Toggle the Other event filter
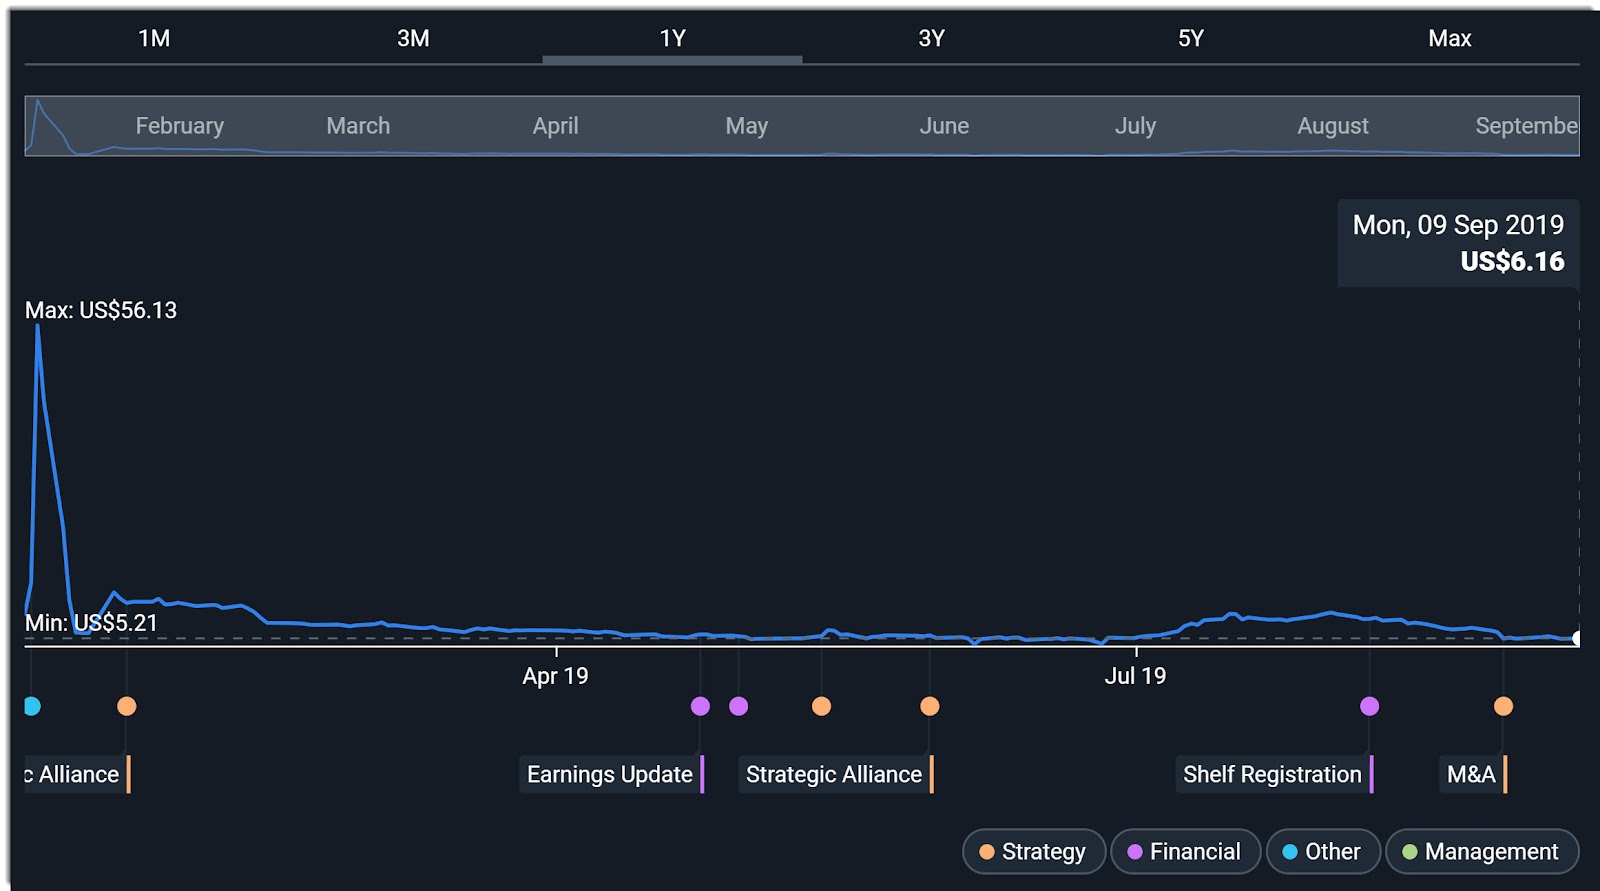Screen dimensions: 1600x891 coord(1323,852)
